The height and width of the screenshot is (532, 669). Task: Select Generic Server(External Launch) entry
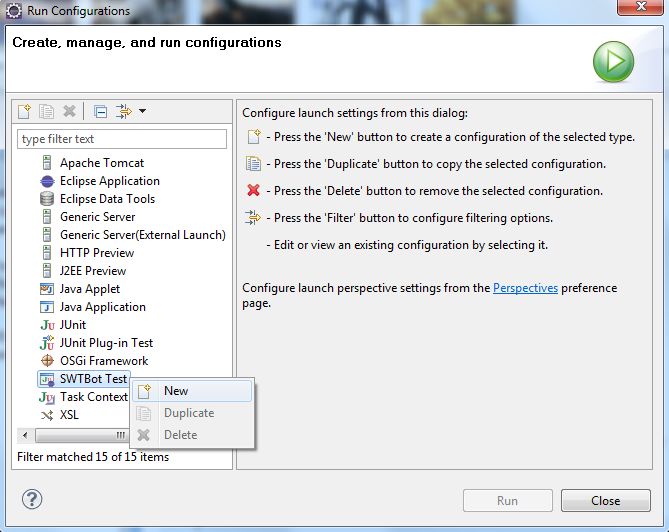143,235
